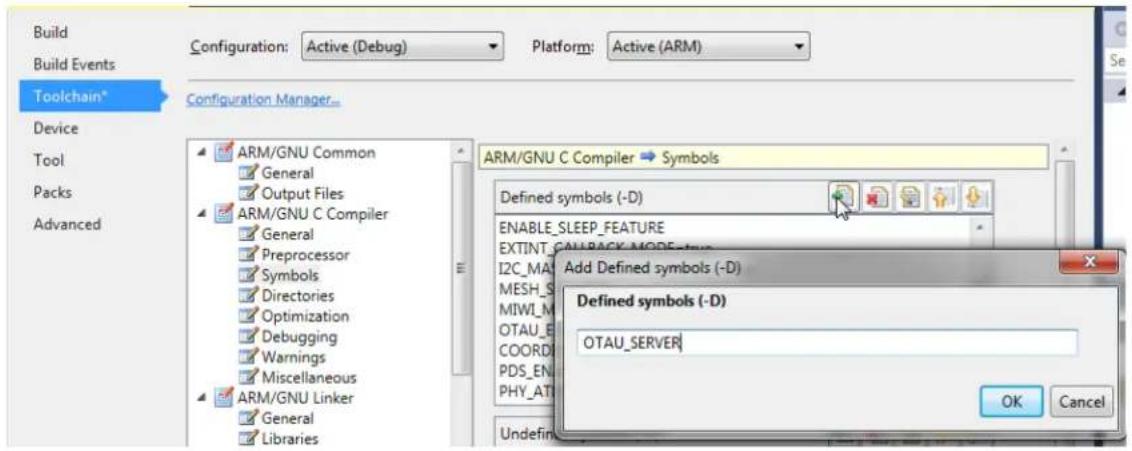This screenshot has height=451, width=1132.
Task: Click the ARM/GNU C Compiler Symbols header bar
Action: (x=762, y=157)
